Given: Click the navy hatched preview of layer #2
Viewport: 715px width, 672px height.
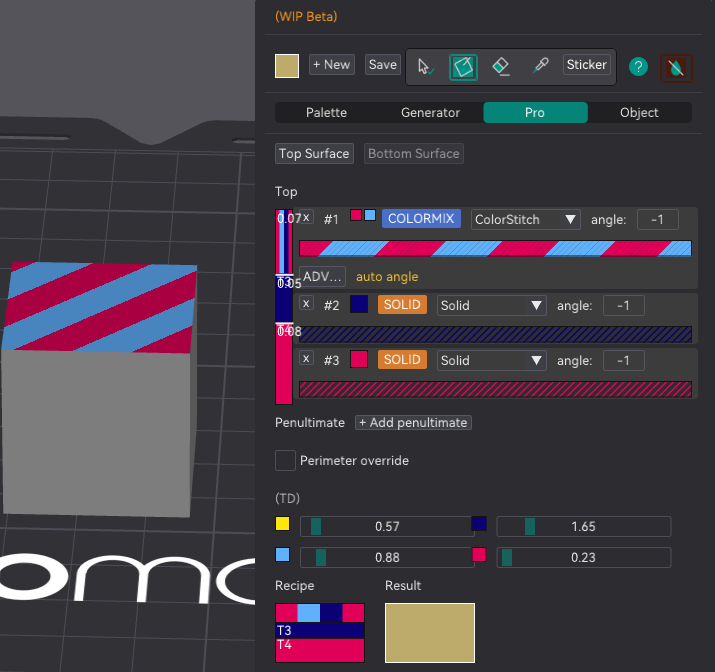Looking at the screenshot, I should coord(495,334).
